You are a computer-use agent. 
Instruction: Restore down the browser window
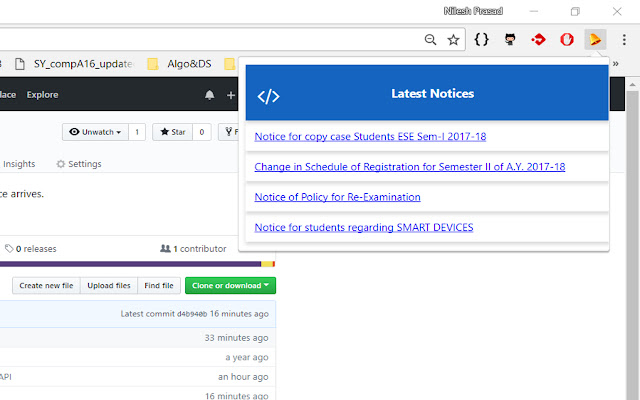pyautogui.click(x=575, y=11)
